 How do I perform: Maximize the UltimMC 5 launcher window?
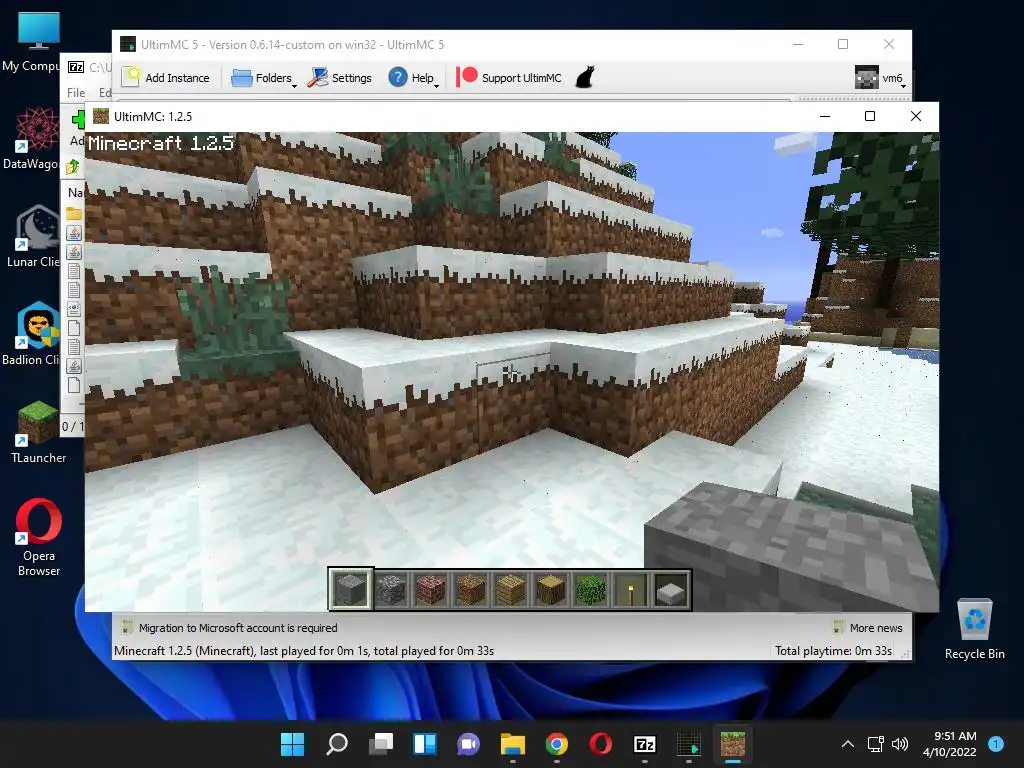click(843, 44)
